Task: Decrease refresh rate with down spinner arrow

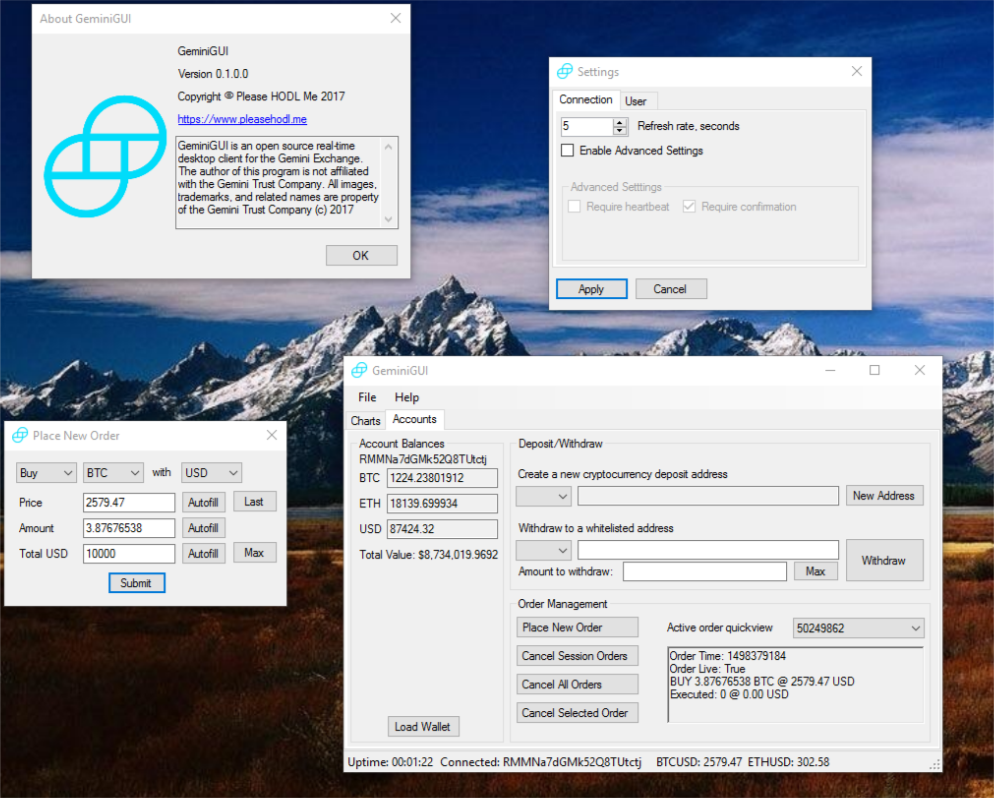Action: pos(620,131)
